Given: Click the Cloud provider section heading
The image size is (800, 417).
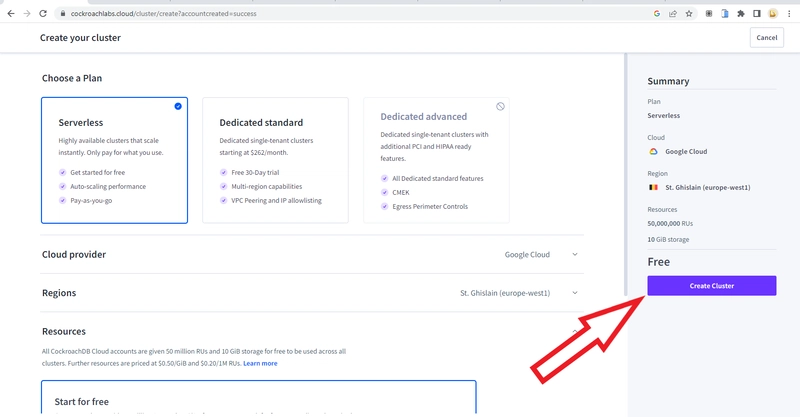Looking at the screenshot, I should [74, 254].
